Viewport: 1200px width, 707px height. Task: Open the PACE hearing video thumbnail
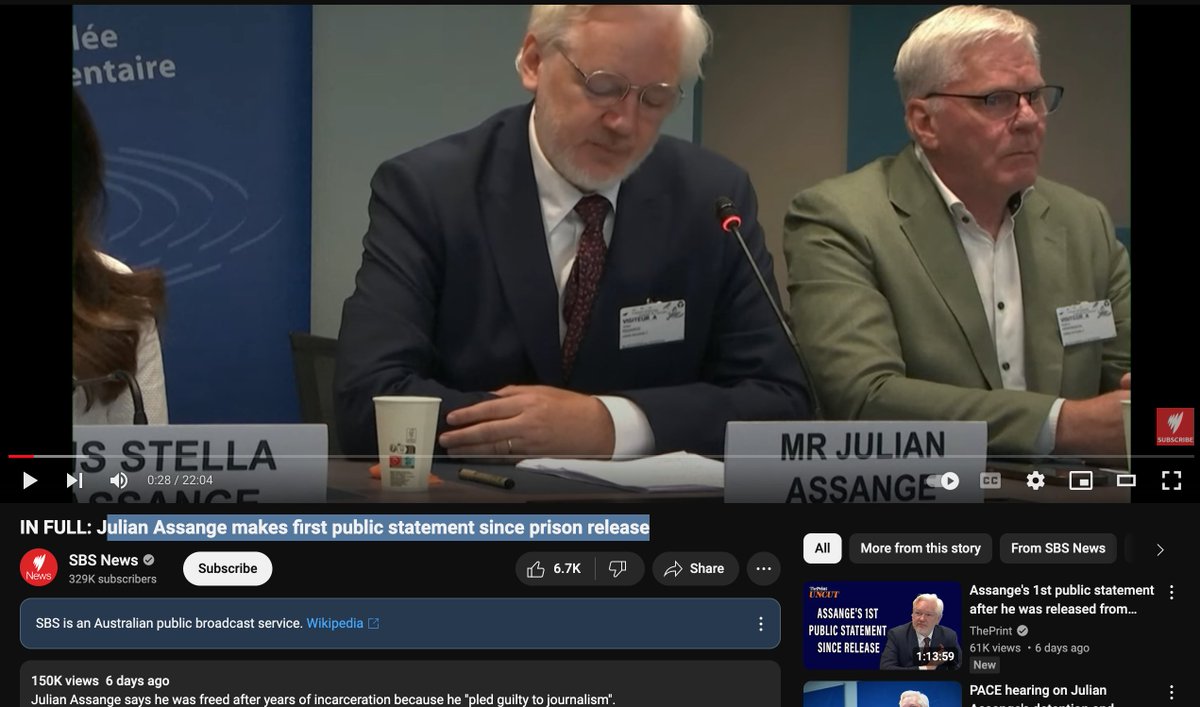(x=882, y=694)
